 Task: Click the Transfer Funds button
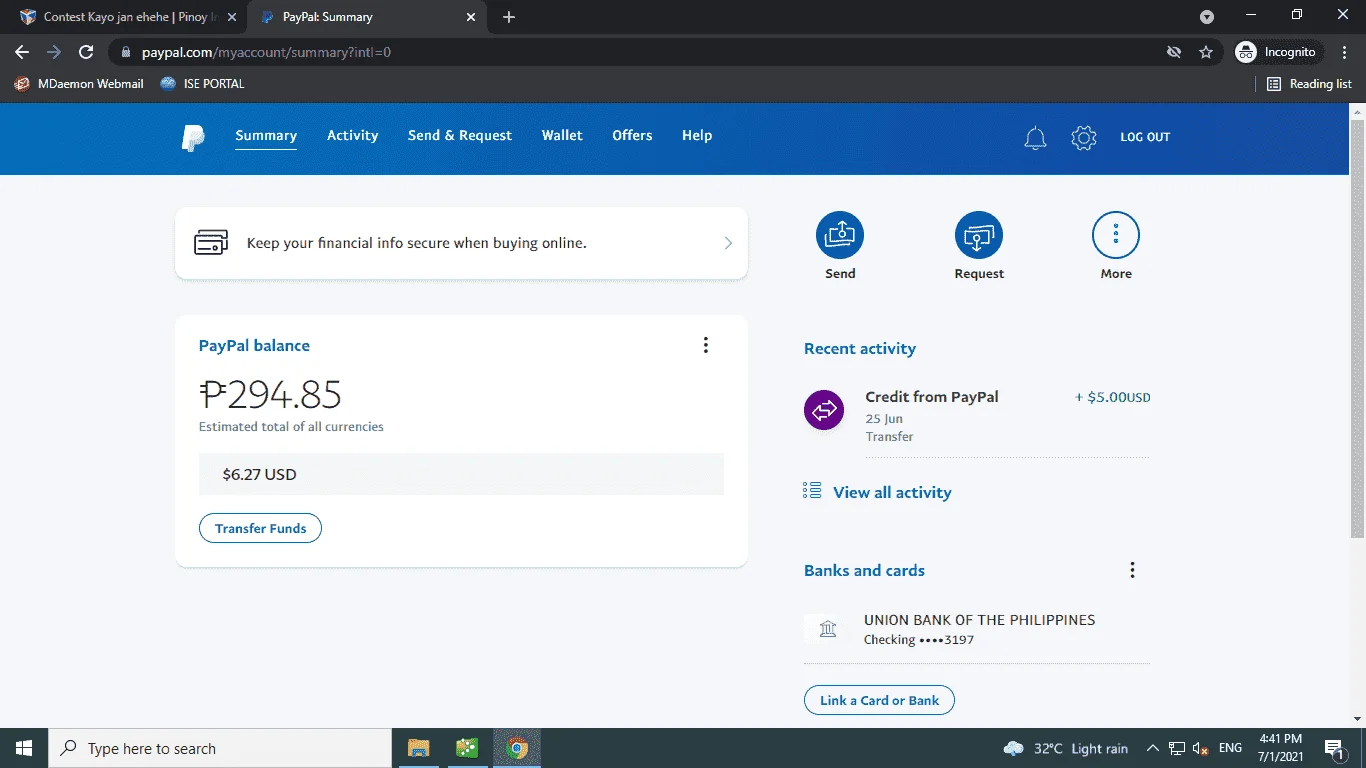pyautogui.click(x=260, y=528)
